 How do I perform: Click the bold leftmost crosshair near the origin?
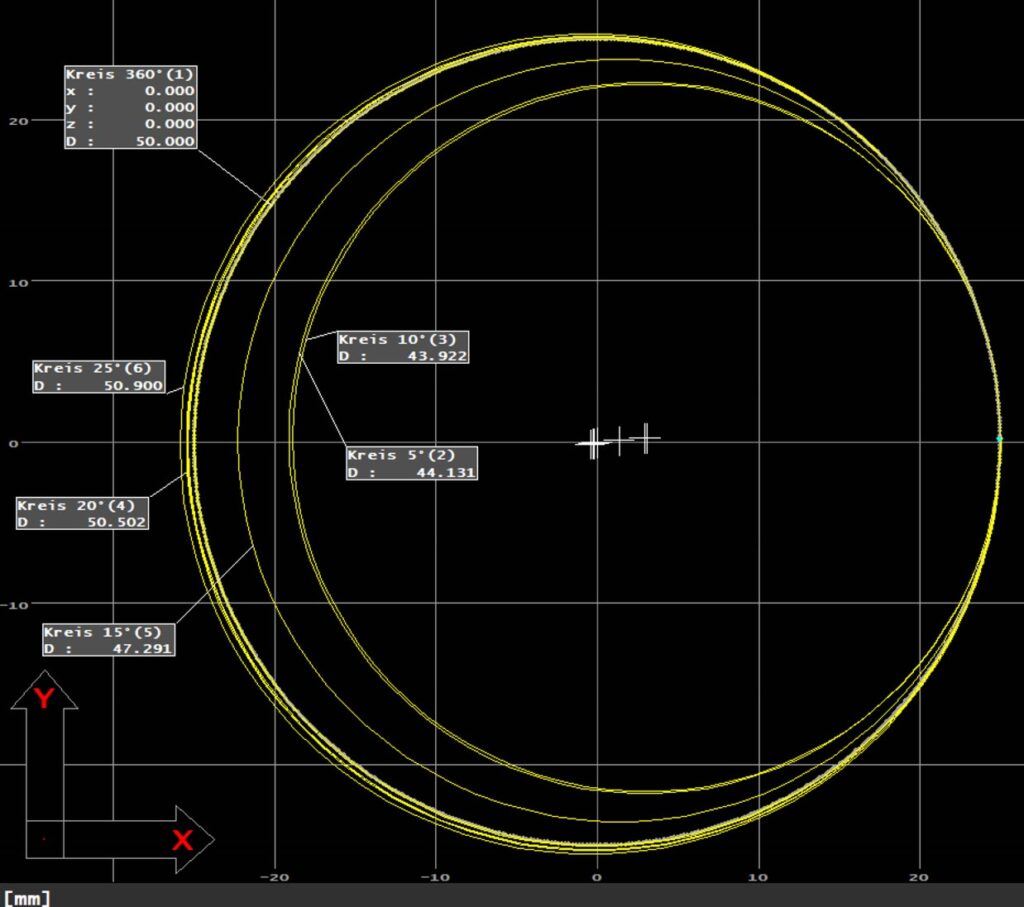[x=593, y=443]
